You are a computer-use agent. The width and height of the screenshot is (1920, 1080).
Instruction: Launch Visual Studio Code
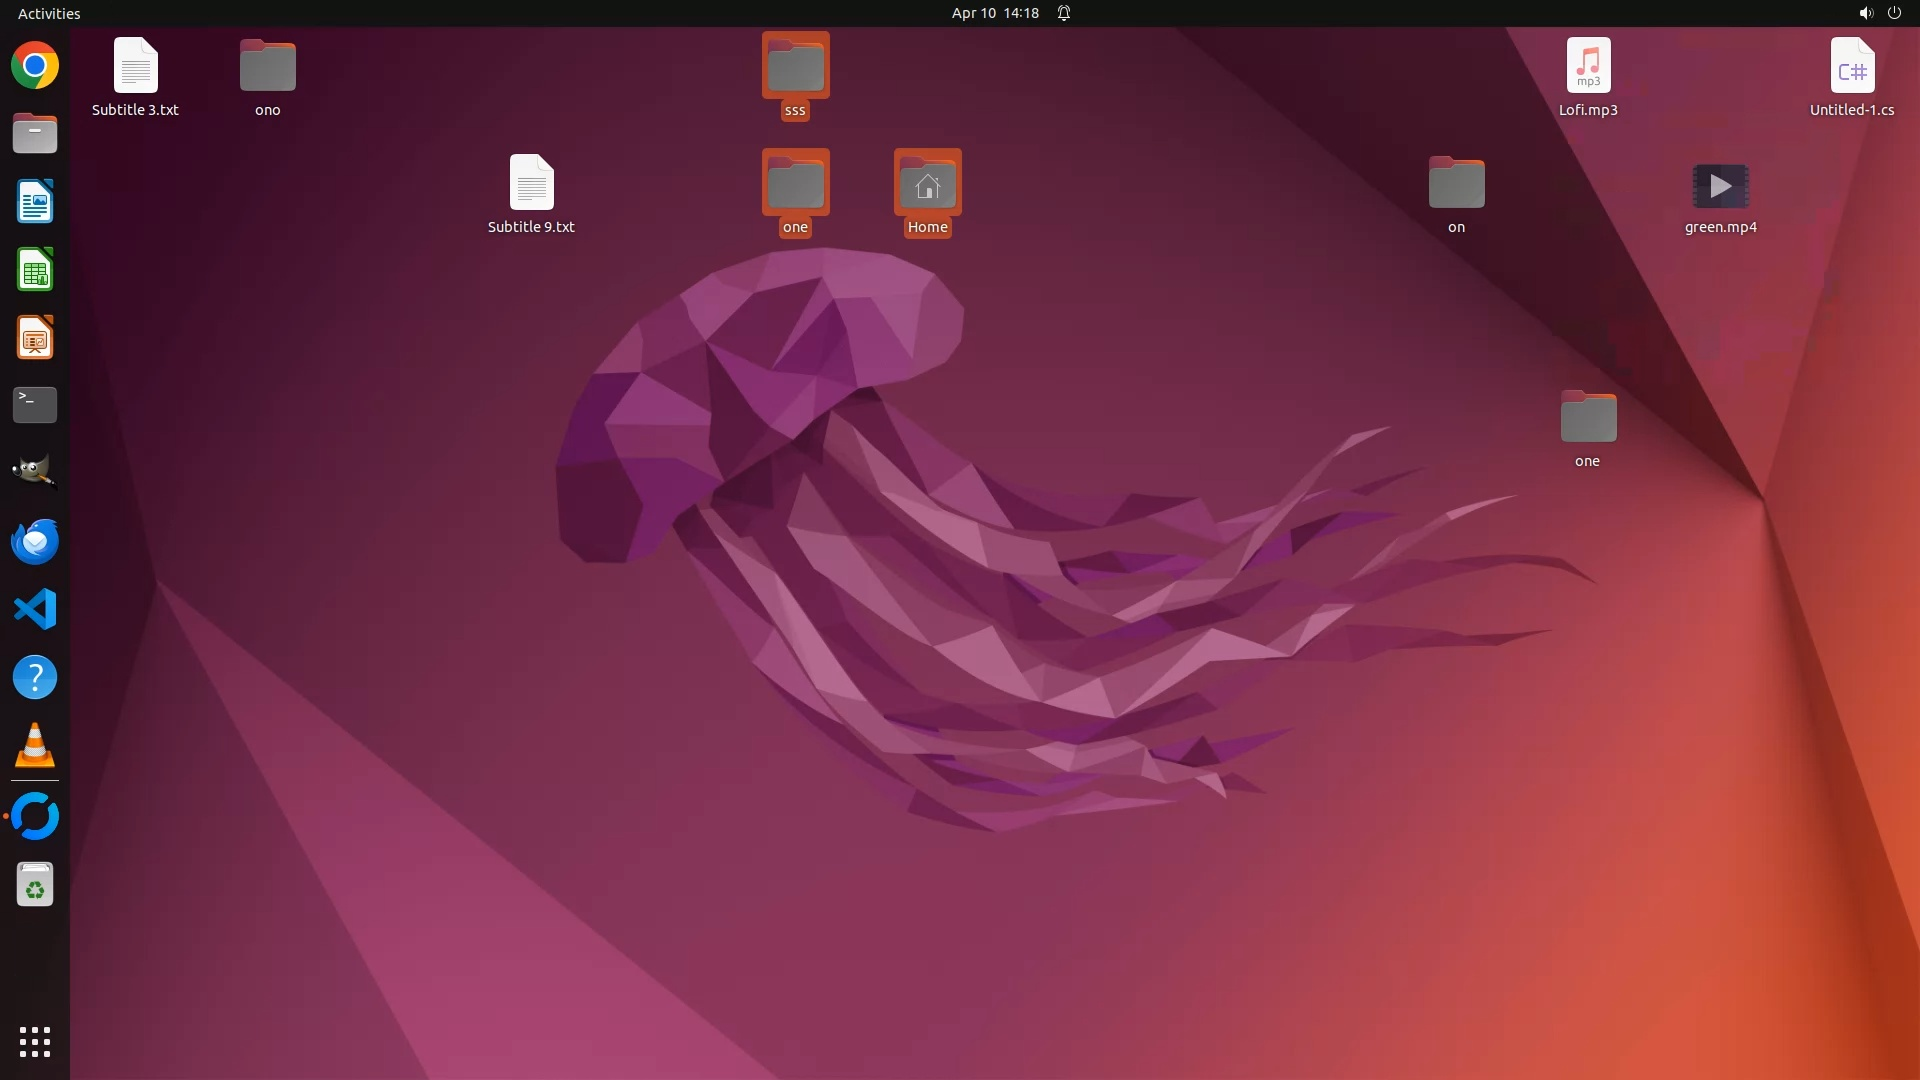coord(35,609)
